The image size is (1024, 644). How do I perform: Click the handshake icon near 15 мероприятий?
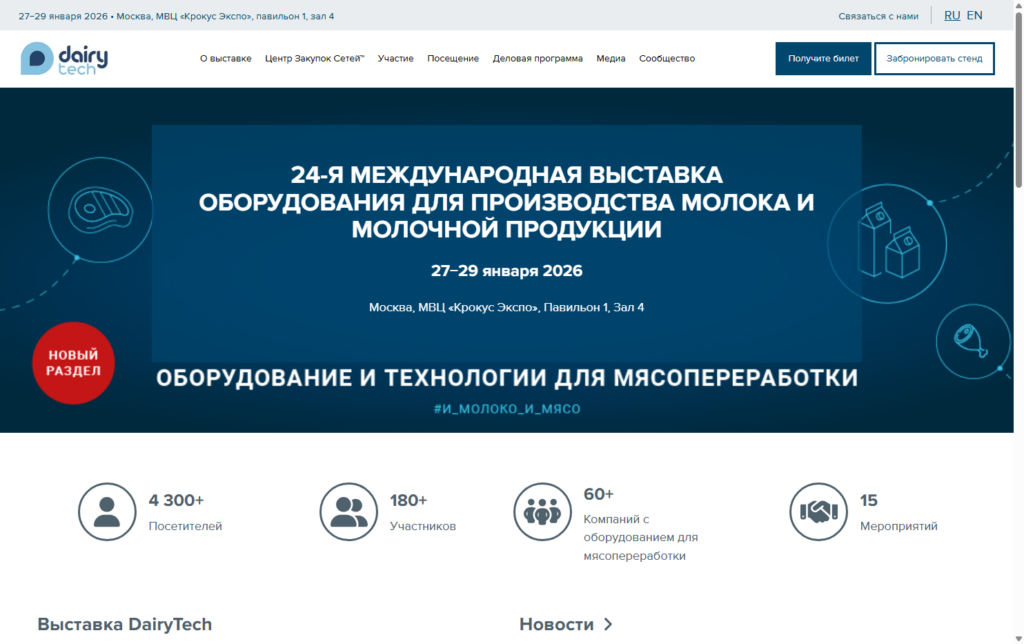818,511
